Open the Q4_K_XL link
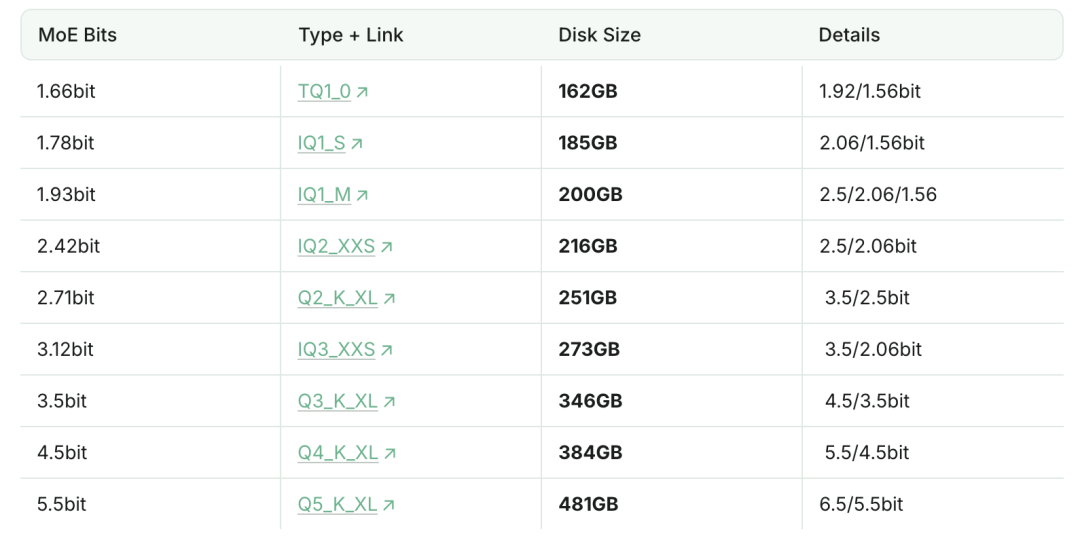Screen dimensions: 1080x542 [338, 452]
